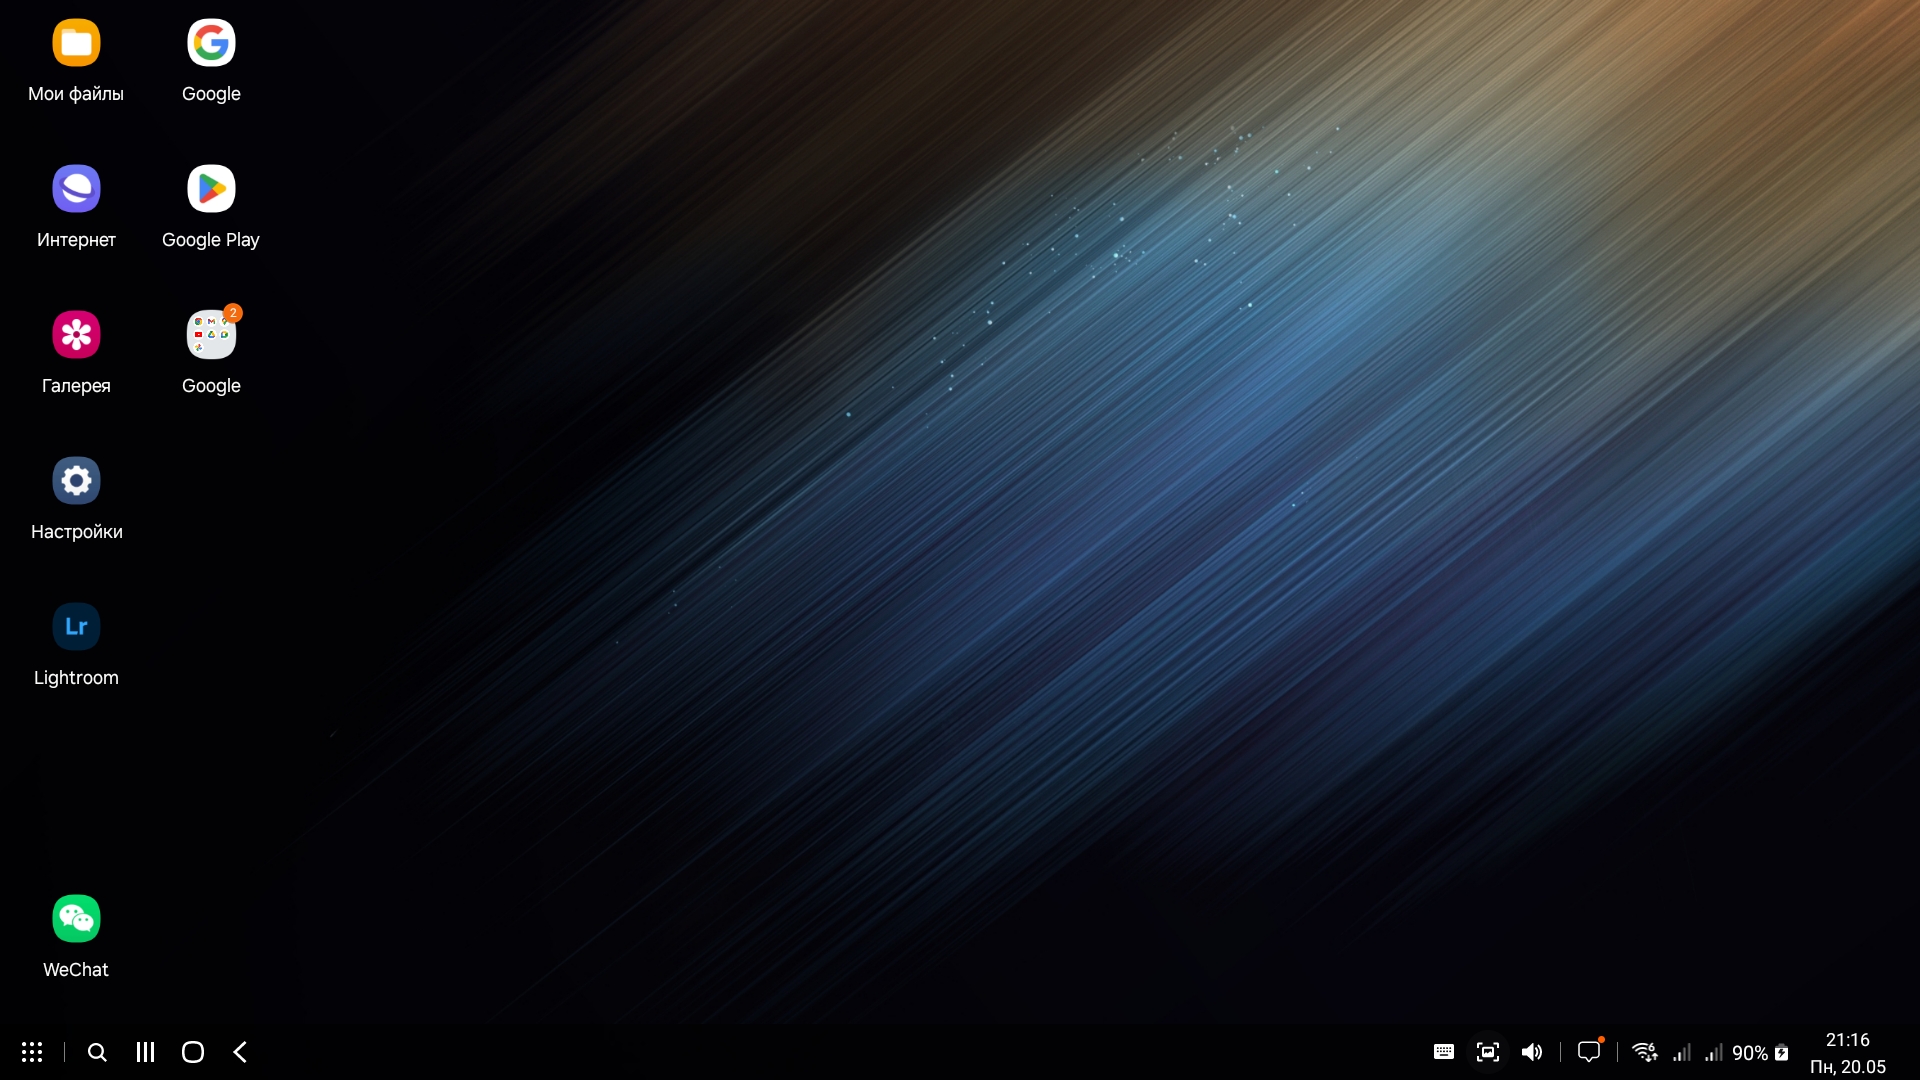Toggle the on-screen keyboard icon
Screen dimensions: 1920x1080
(1443, 1052)
